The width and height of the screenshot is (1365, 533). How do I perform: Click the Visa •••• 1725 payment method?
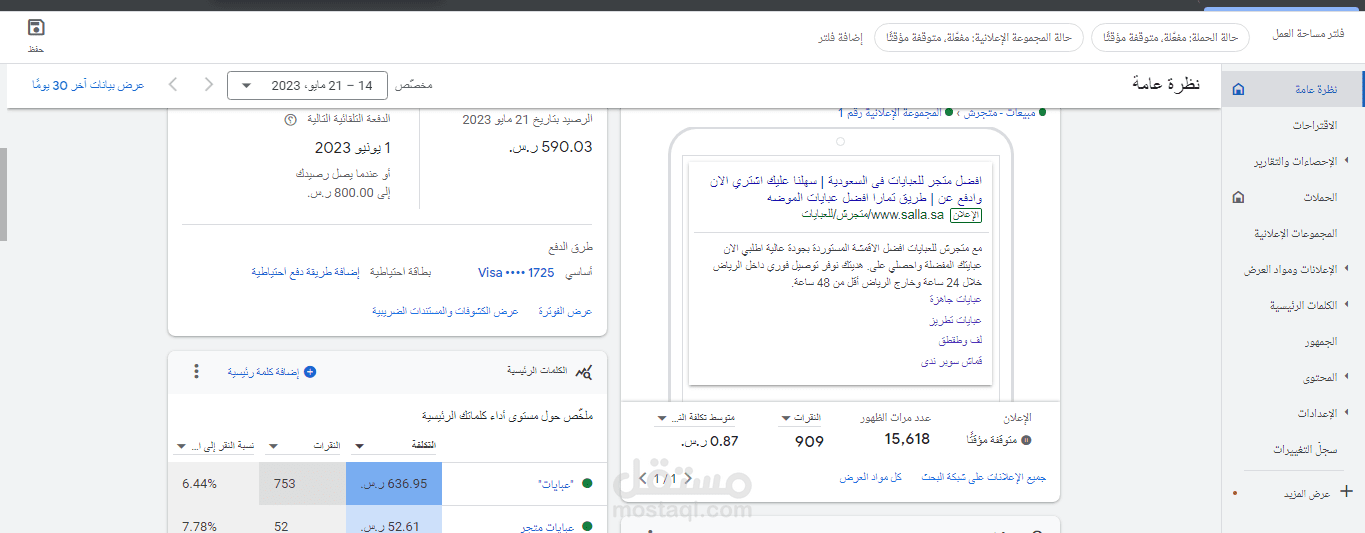coord(516,272)
